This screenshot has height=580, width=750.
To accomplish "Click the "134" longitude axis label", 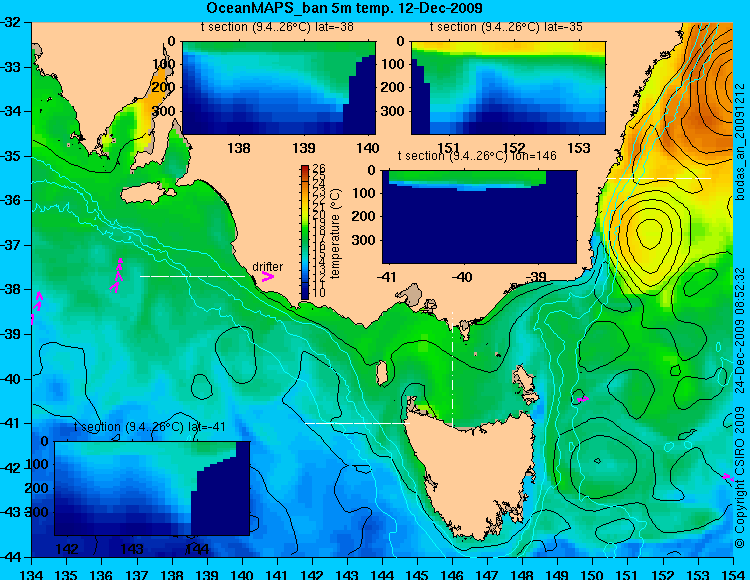I will coord(32,574).
